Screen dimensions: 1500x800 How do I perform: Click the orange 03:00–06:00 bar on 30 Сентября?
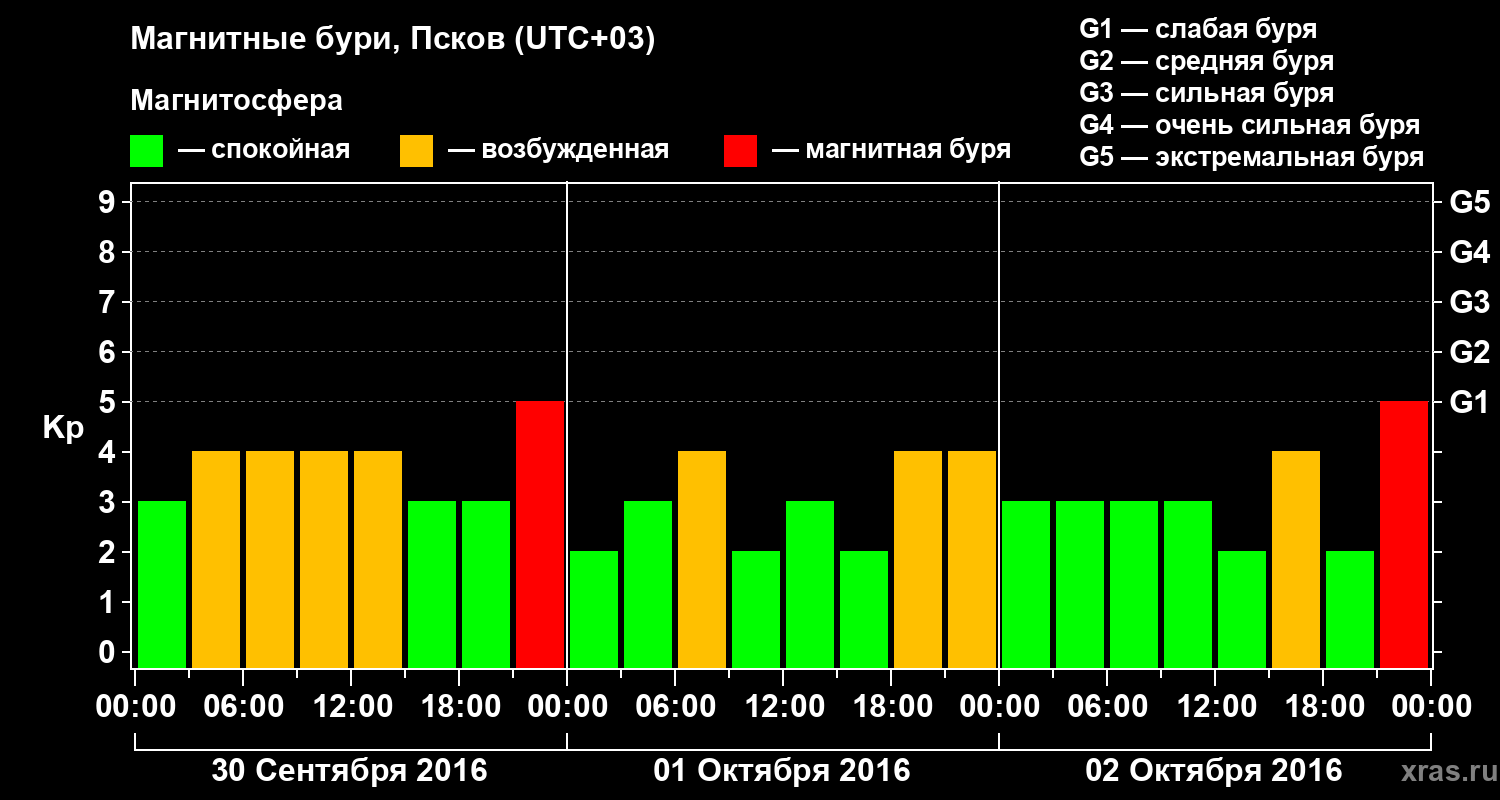(x=216, y=559)
